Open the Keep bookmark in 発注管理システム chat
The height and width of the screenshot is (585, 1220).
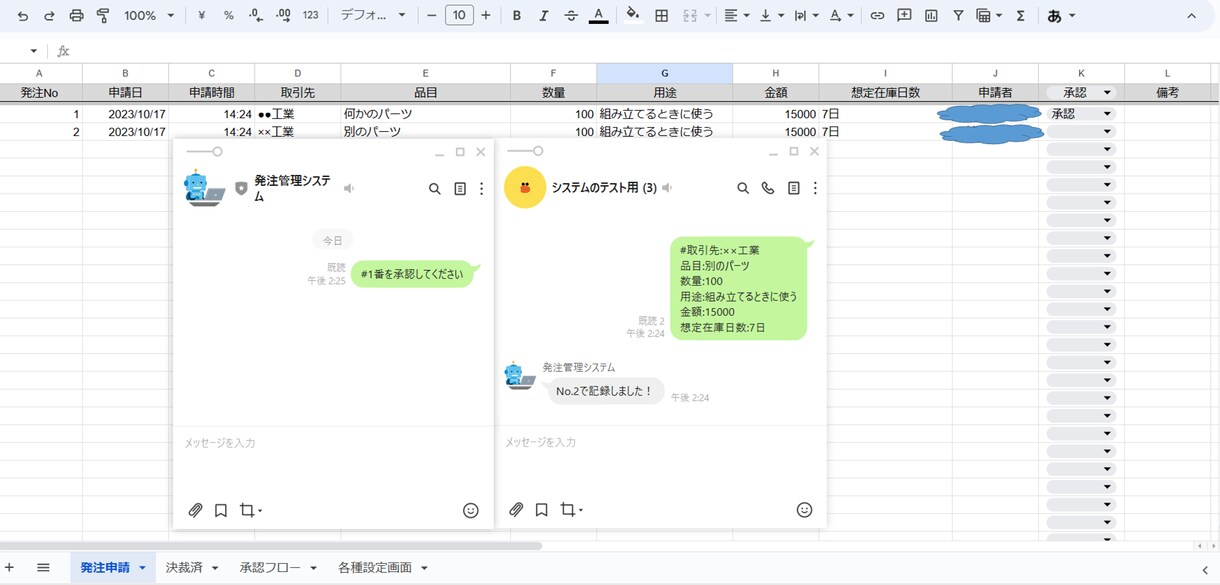coord(221,510)
